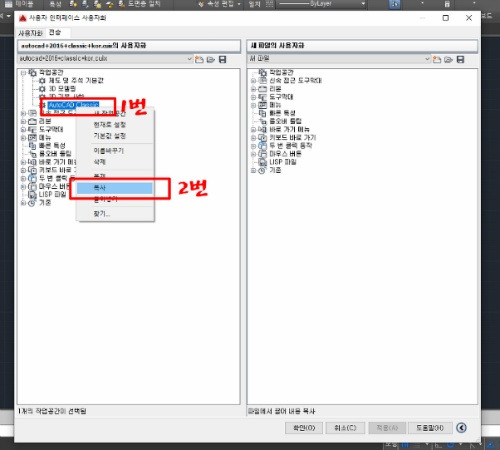Choose 기본값 설정 from context menu
500x450 pixels.
tap(110, 136)
